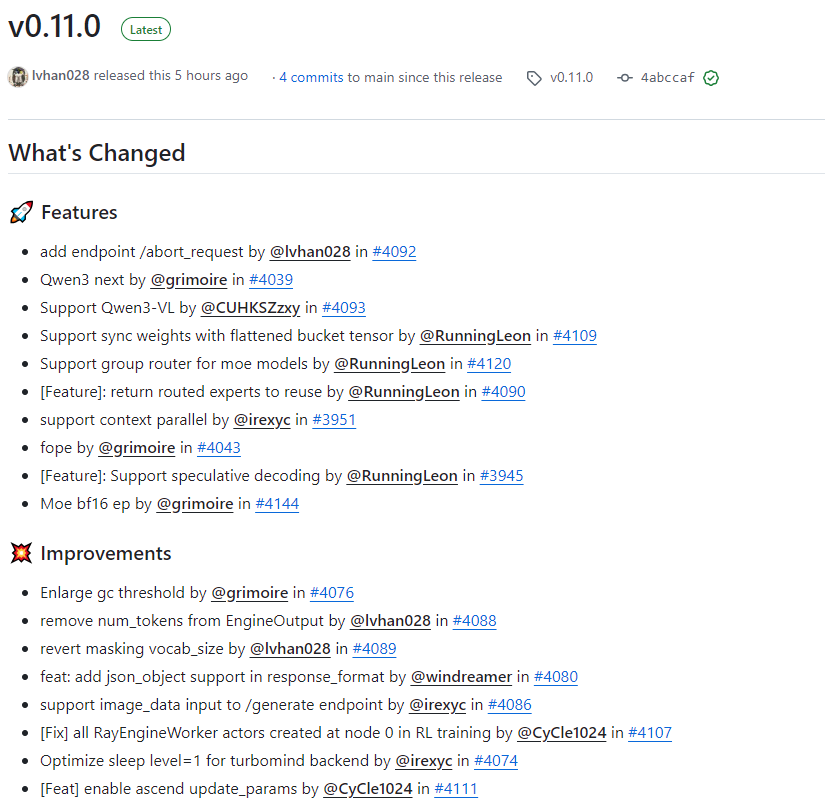Visit @windreamer's profile link
The width and height of the screenshot is (825, 808).
(462, 677)
